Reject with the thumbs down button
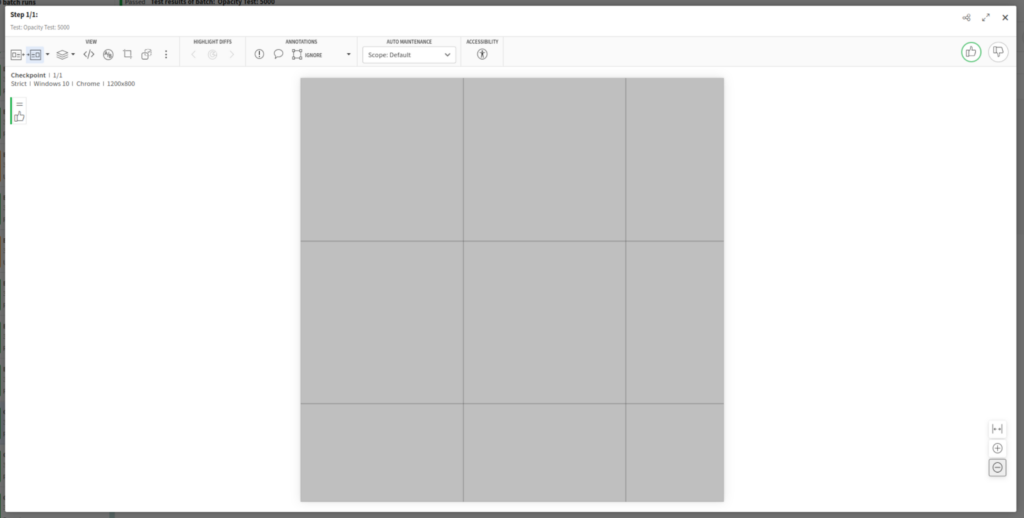This screenshot has height=518, width=1024. [997, 52]
